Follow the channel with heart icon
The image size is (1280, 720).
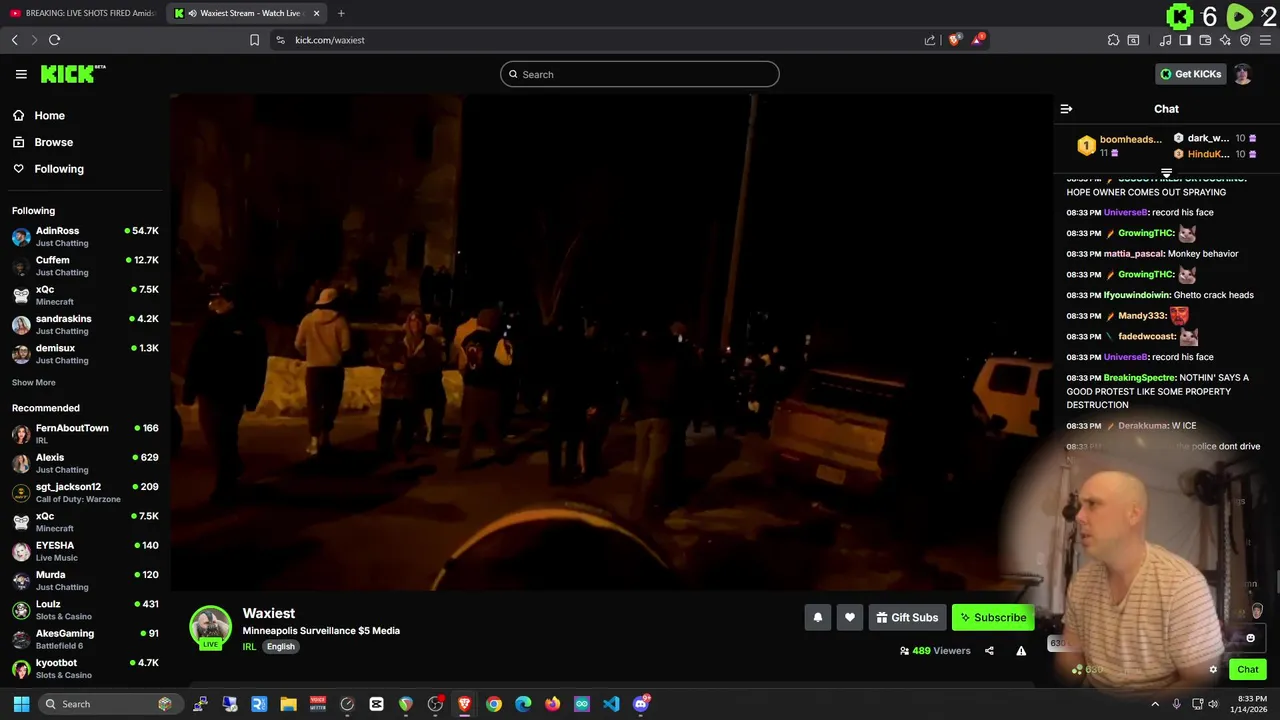point(850,618)
